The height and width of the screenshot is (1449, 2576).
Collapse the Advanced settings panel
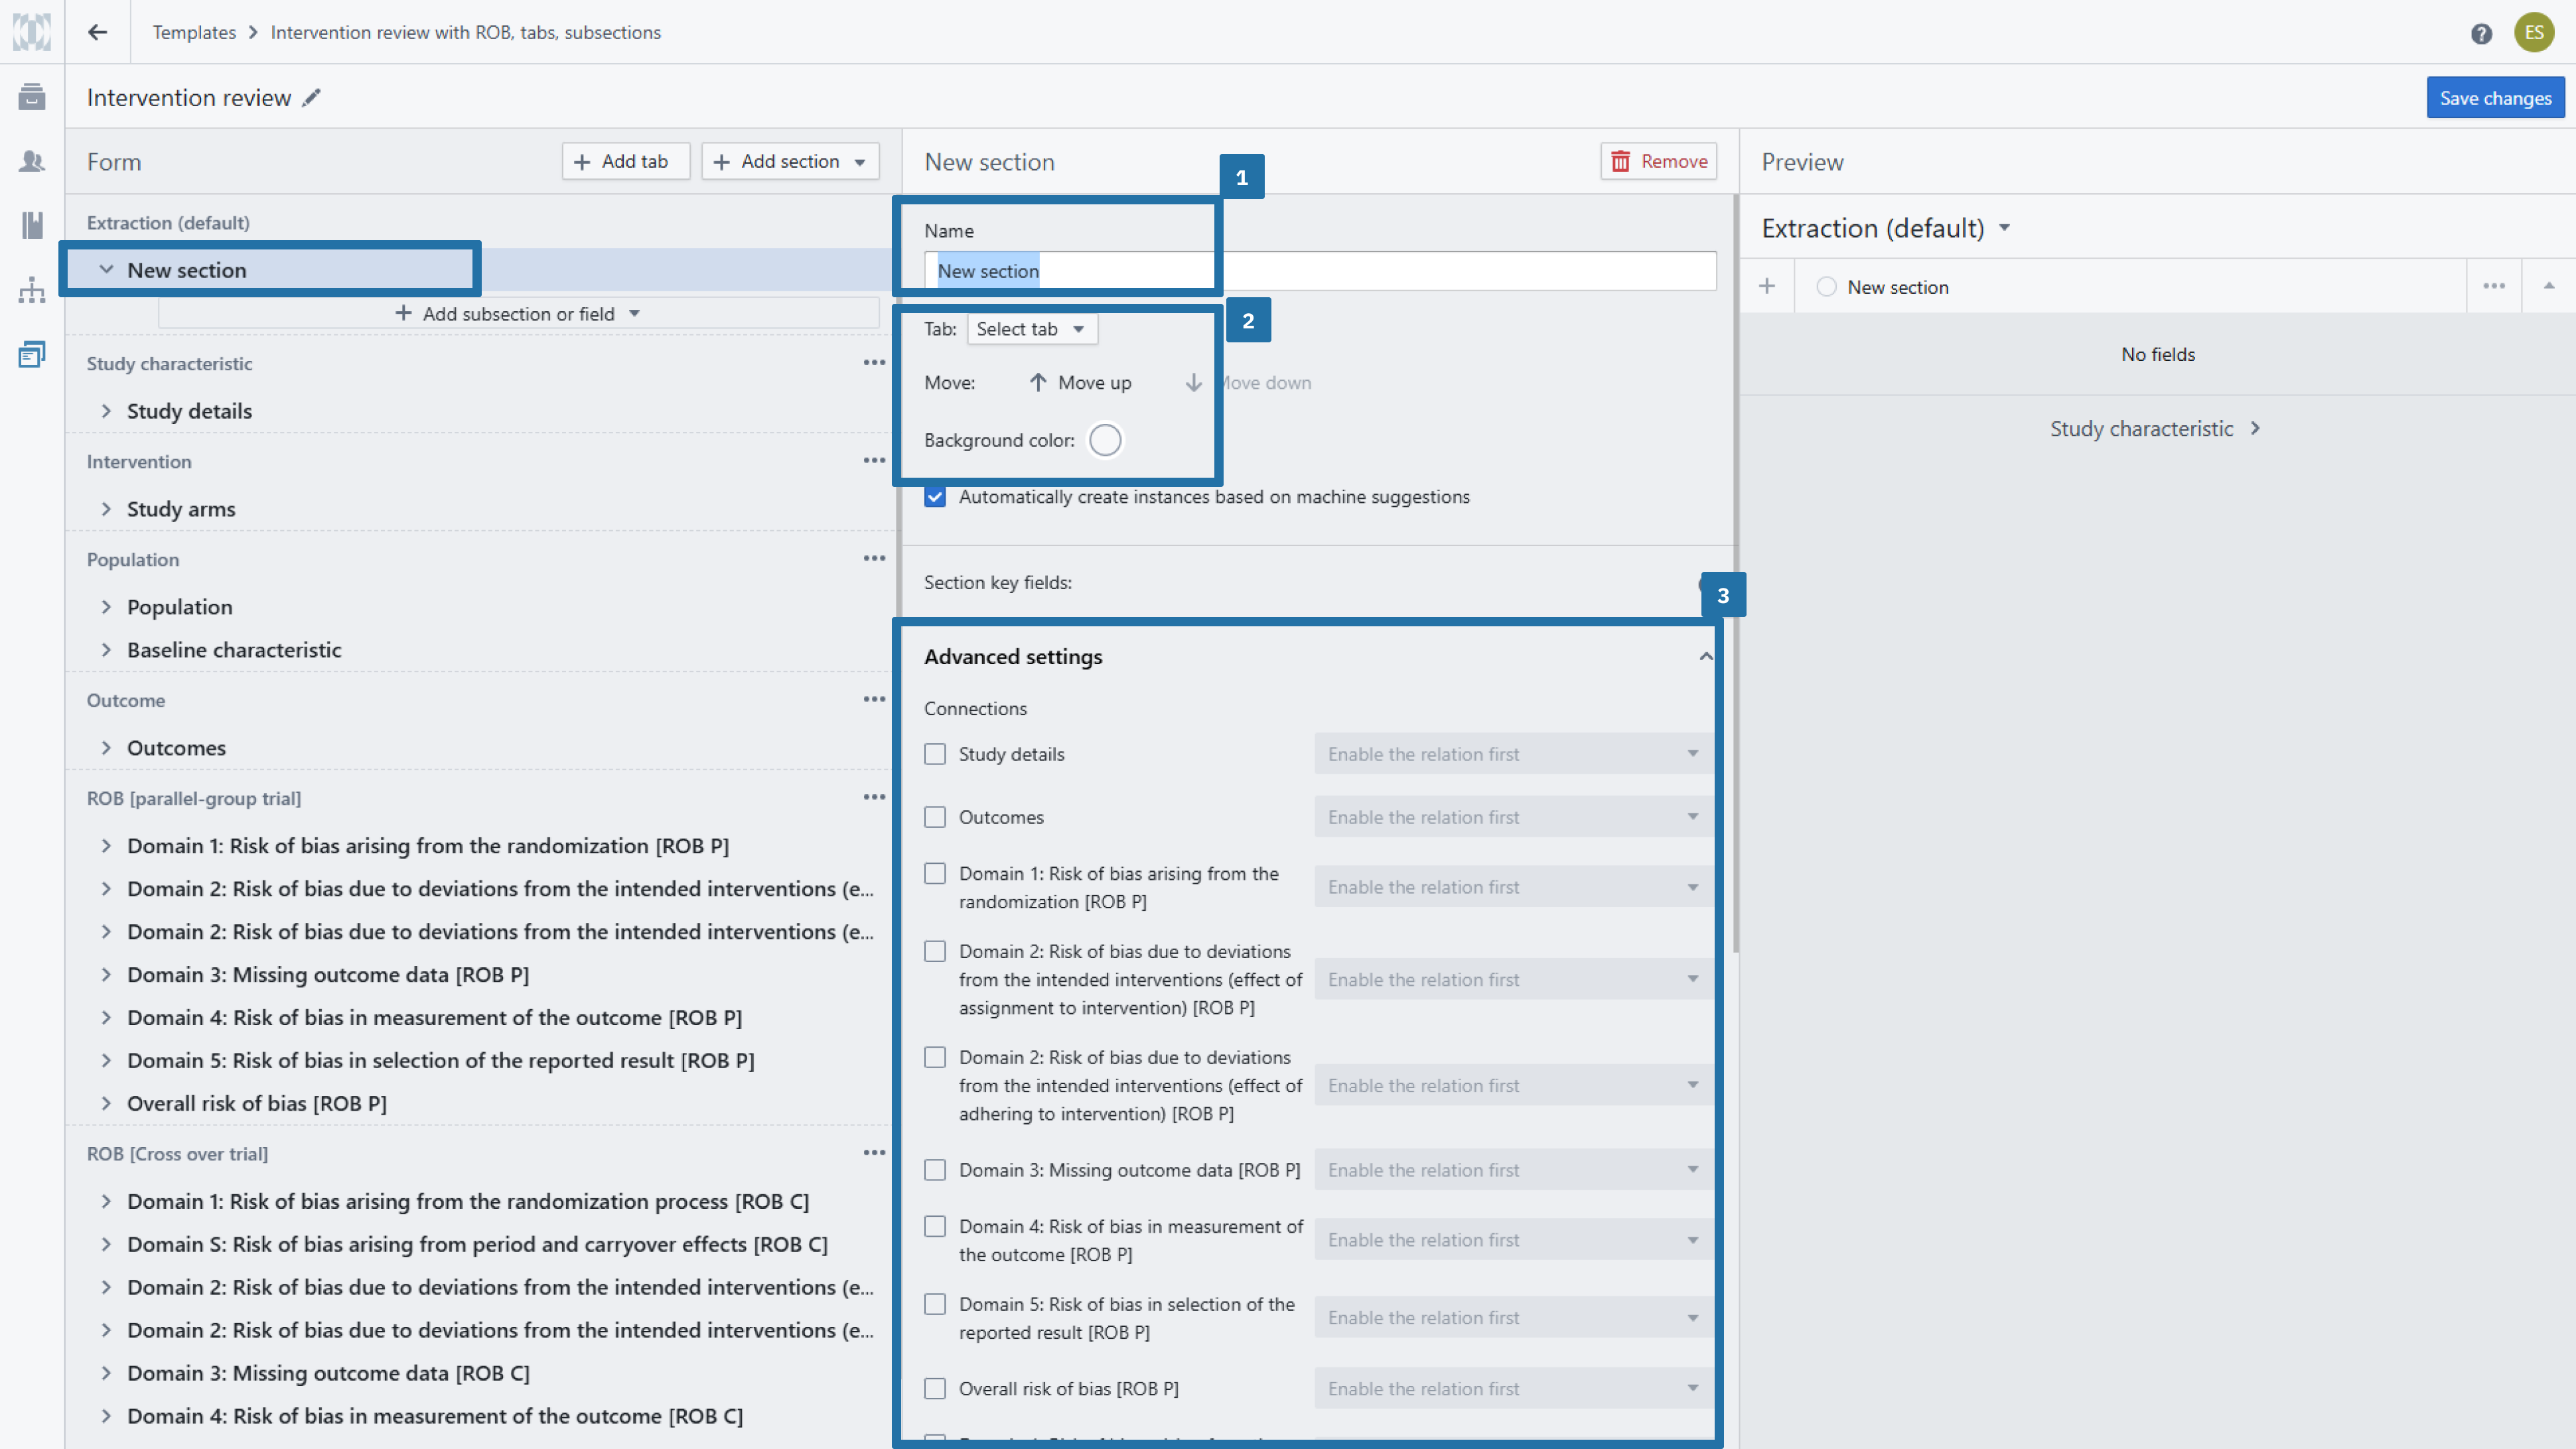[x=1704, y=657]
